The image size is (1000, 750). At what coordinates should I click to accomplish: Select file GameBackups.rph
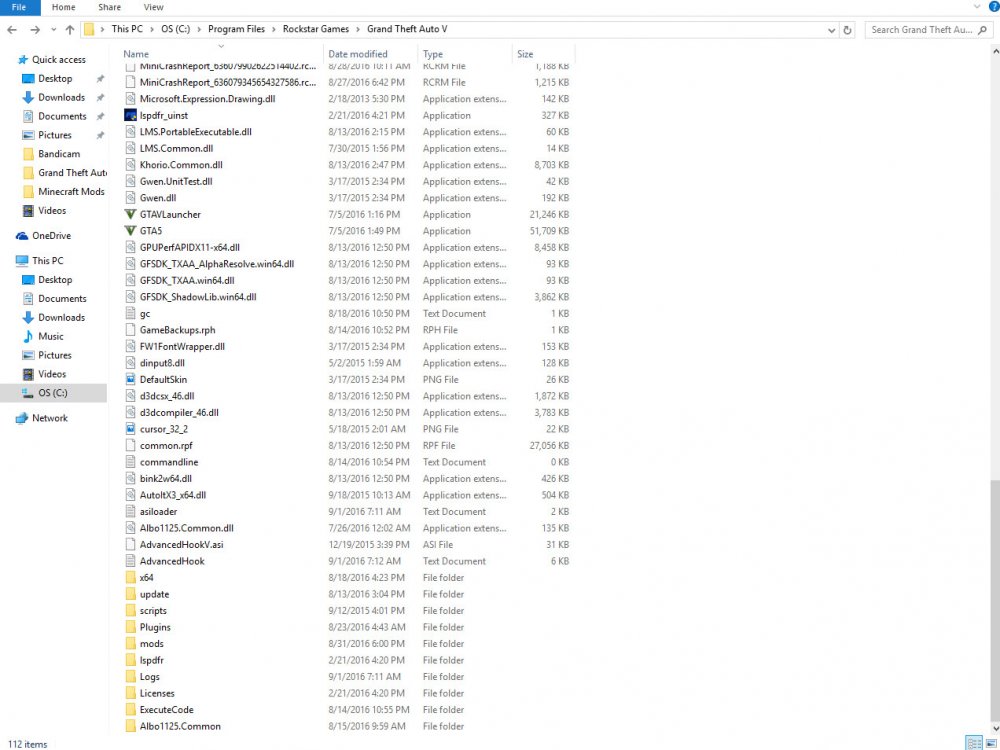(x=177, y=330)
